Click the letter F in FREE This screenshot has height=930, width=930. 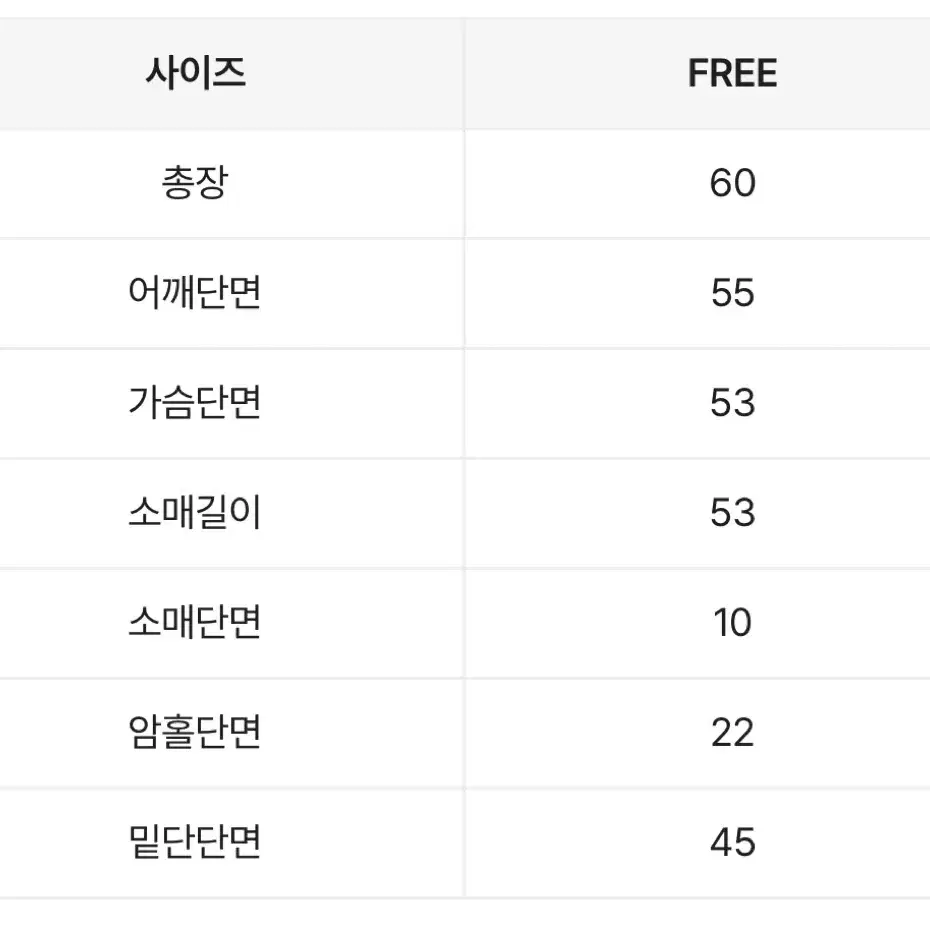(x=698, y=74)
